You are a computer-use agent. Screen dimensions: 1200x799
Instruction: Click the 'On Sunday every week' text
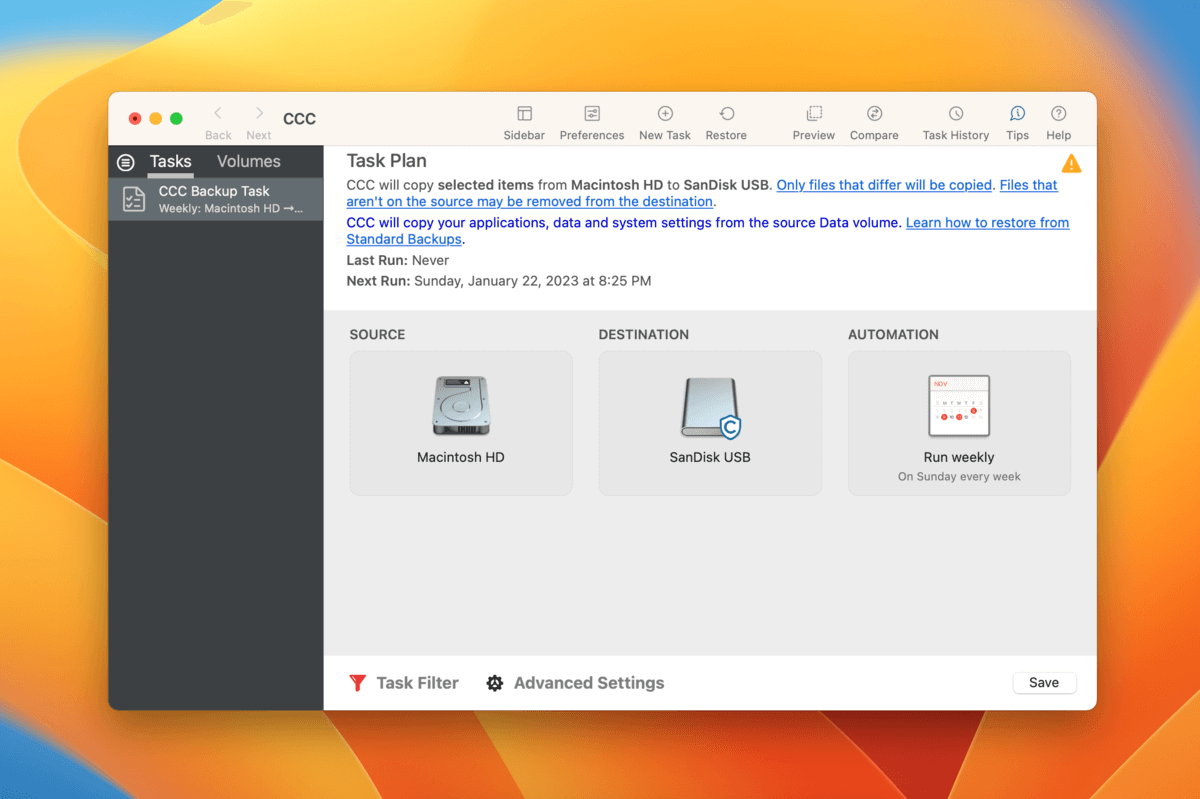[959, 477]
